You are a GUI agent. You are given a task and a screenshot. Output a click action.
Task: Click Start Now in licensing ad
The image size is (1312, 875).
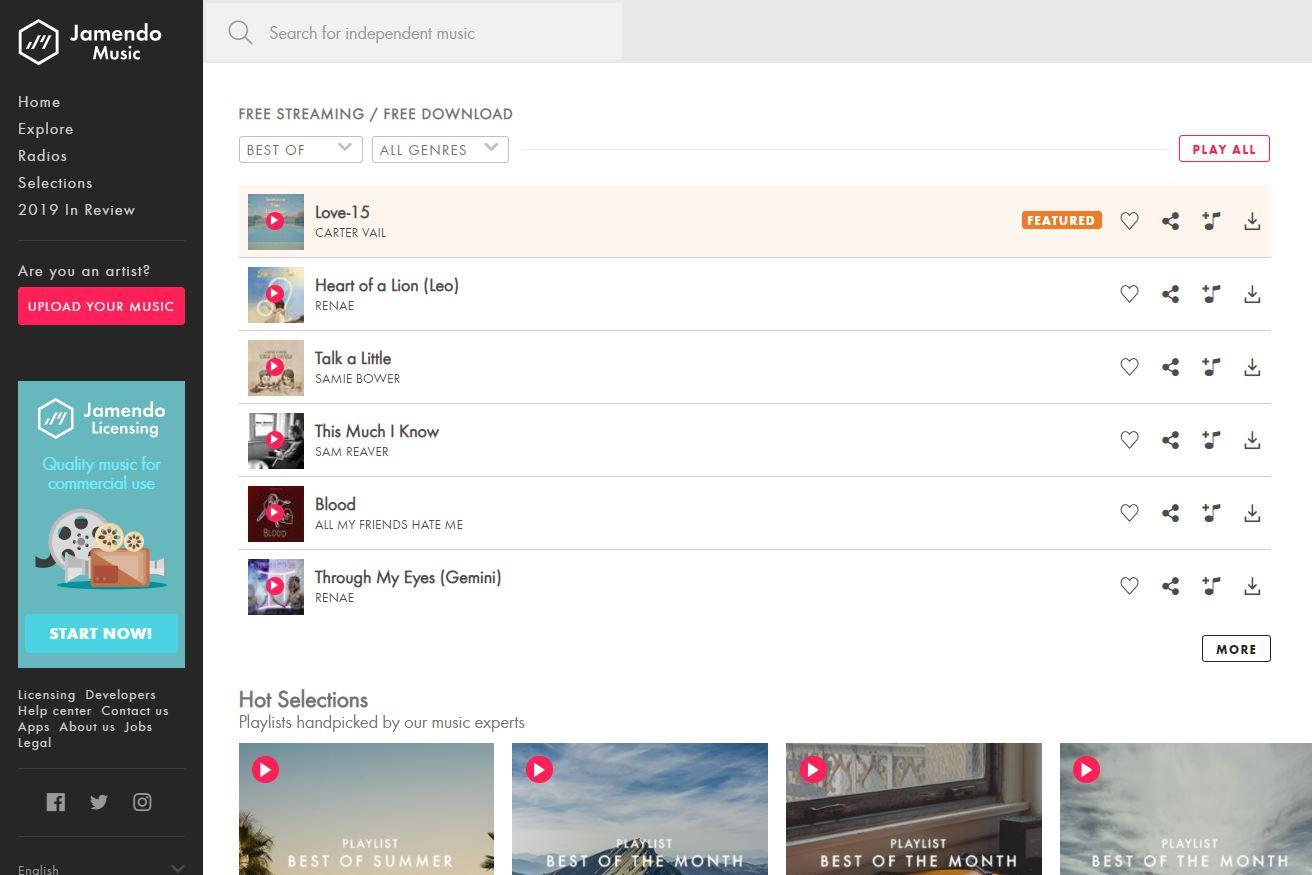click(101, 633)
